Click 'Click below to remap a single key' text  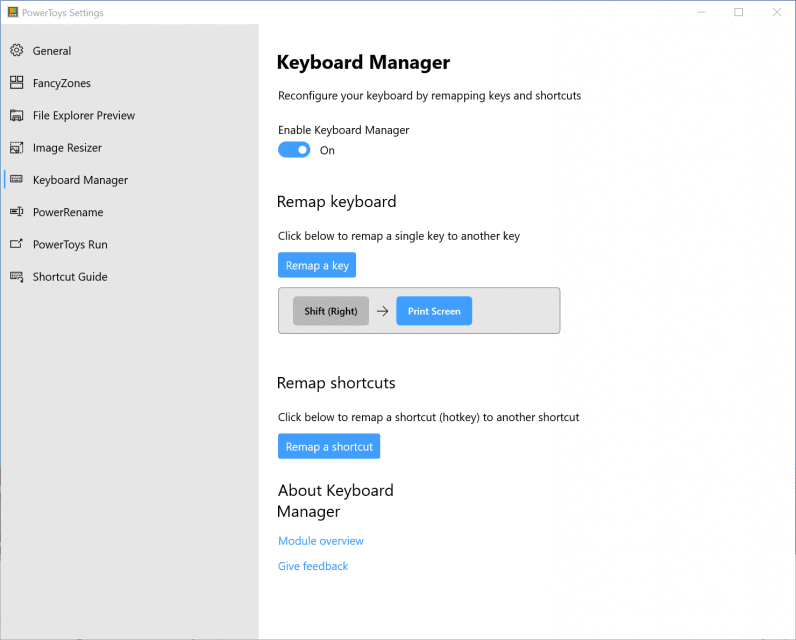[399, 236]
